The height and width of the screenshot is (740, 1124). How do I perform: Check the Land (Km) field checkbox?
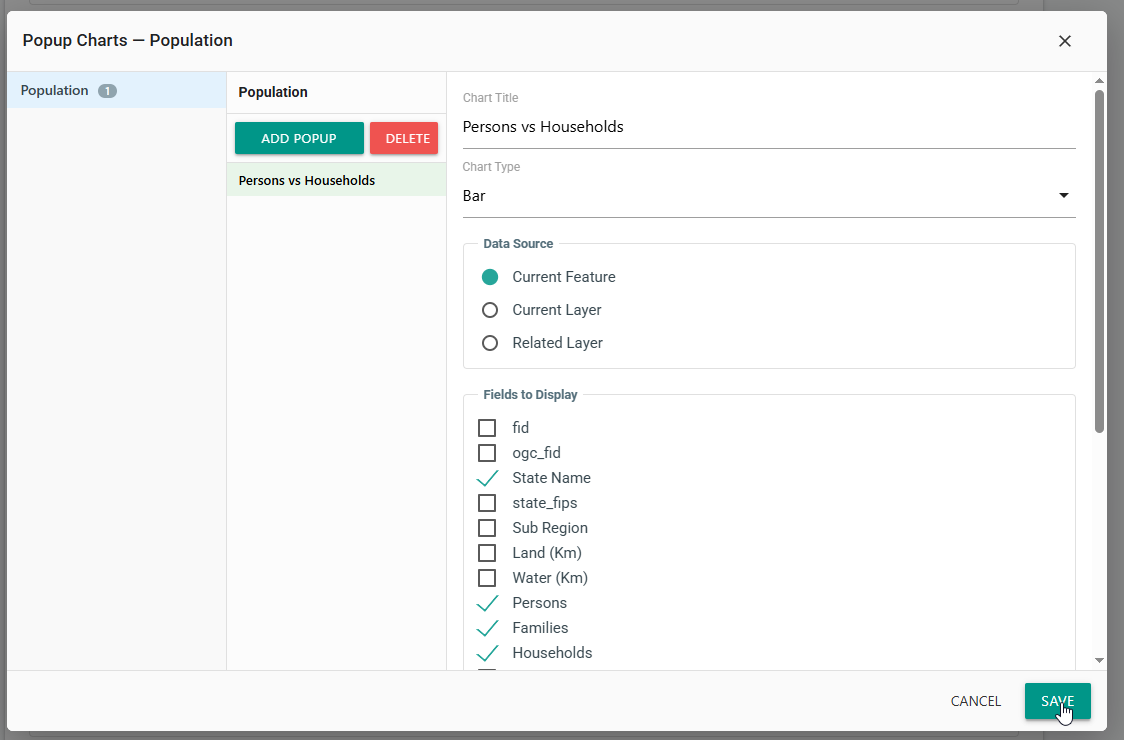pyautogui.click(x=487, y=553)
